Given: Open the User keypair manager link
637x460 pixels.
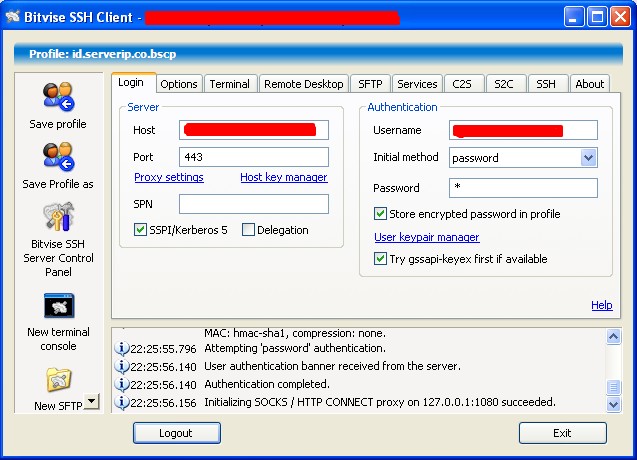Looking at the screenshot, I should pos(427,237).
